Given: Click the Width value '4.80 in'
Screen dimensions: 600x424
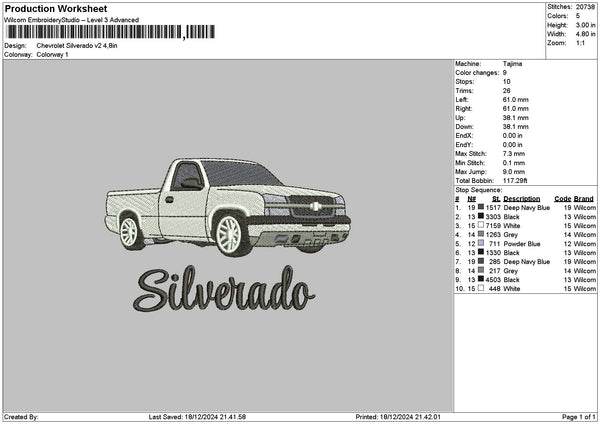Looking at the screenshot, I should (x=585, y=34).
